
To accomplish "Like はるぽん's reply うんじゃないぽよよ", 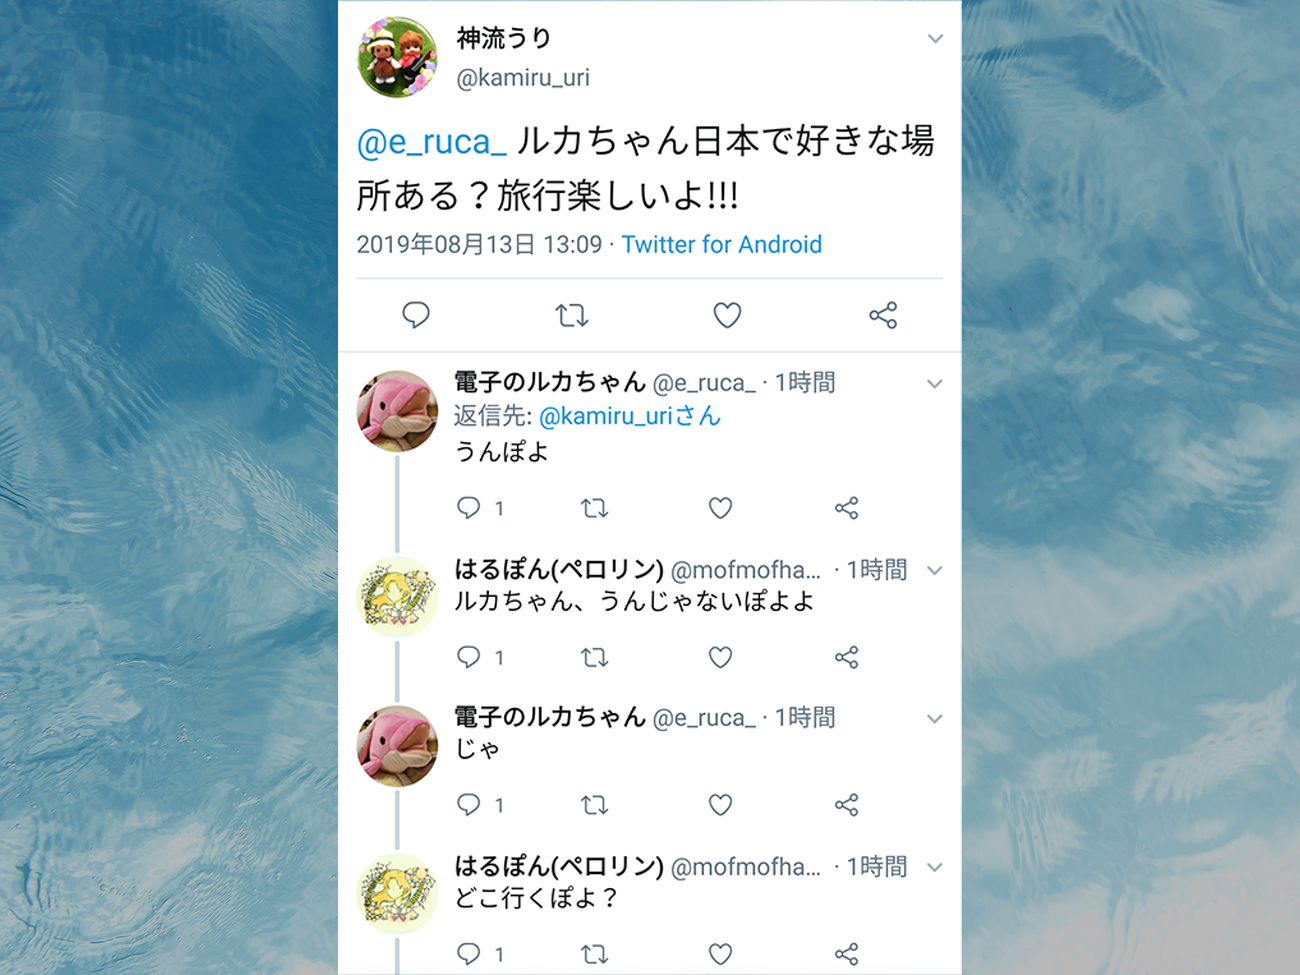I will (720, 657).
